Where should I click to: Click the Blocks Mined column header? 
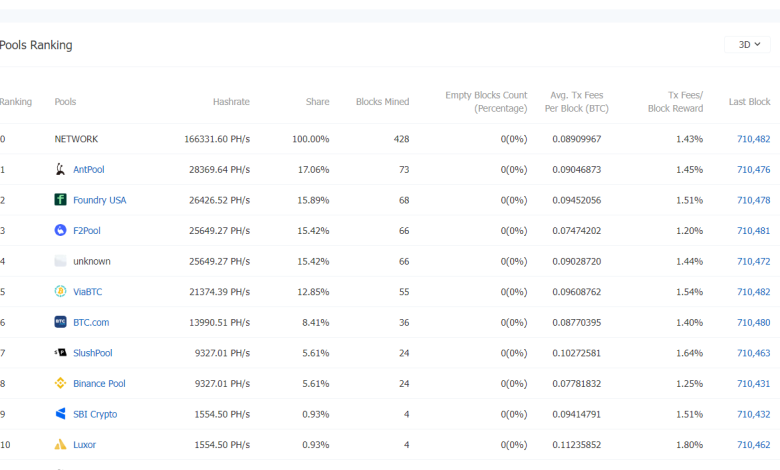(382, 102)
